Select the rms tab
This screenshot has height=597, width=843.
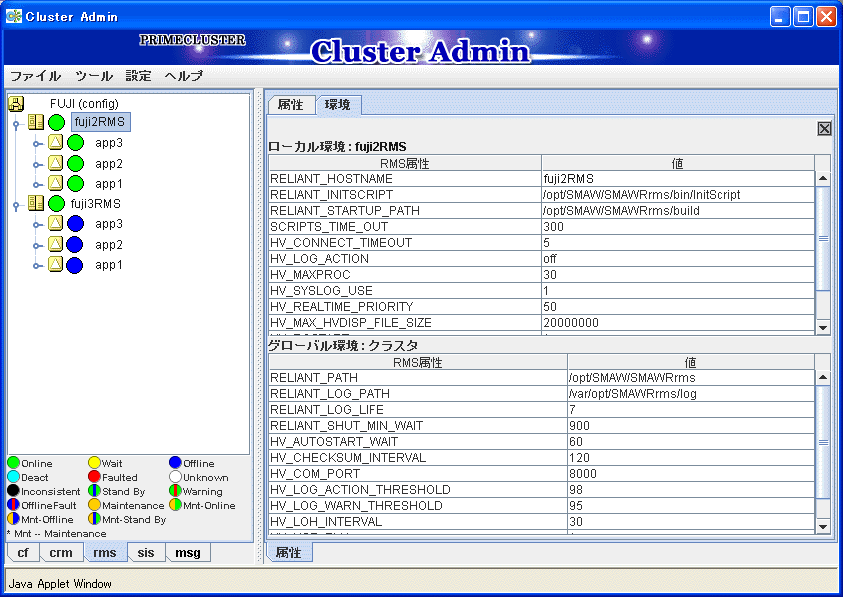[105, 553]
